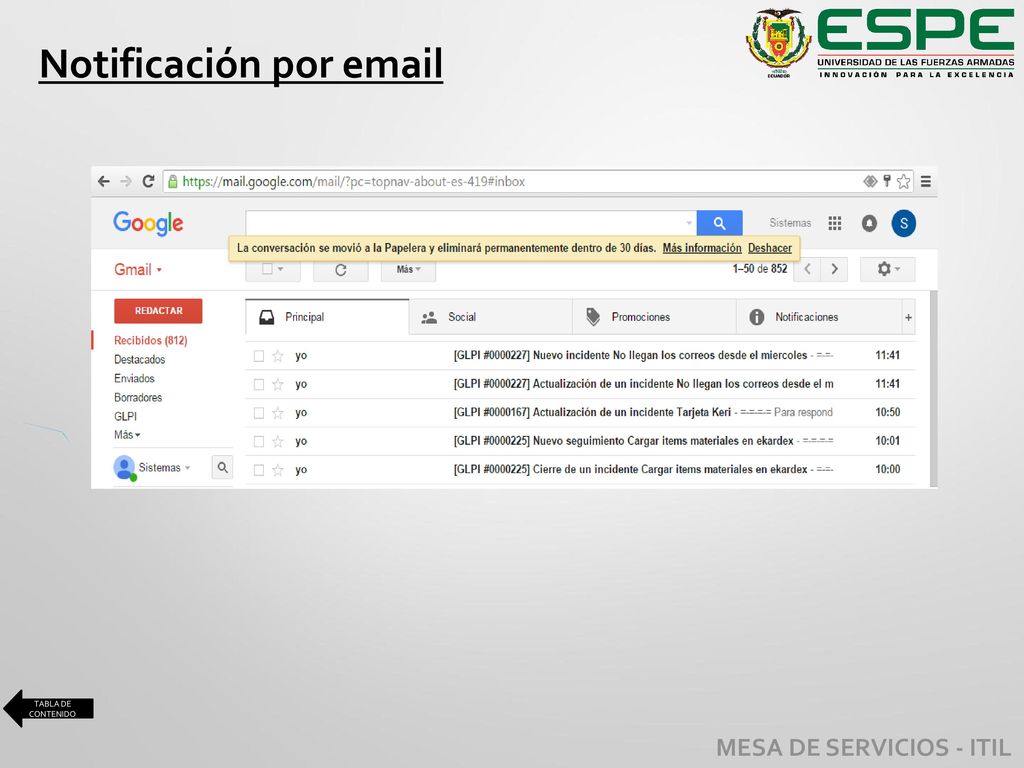Check the 'Nuevo incidente No llegan' email
Screen dimensions: 1024x768
coord(259,356)
